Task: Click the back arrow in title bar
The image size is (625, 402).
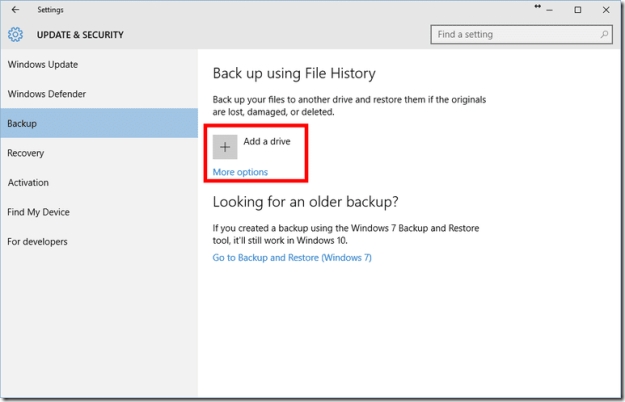Action: [15, 10]
